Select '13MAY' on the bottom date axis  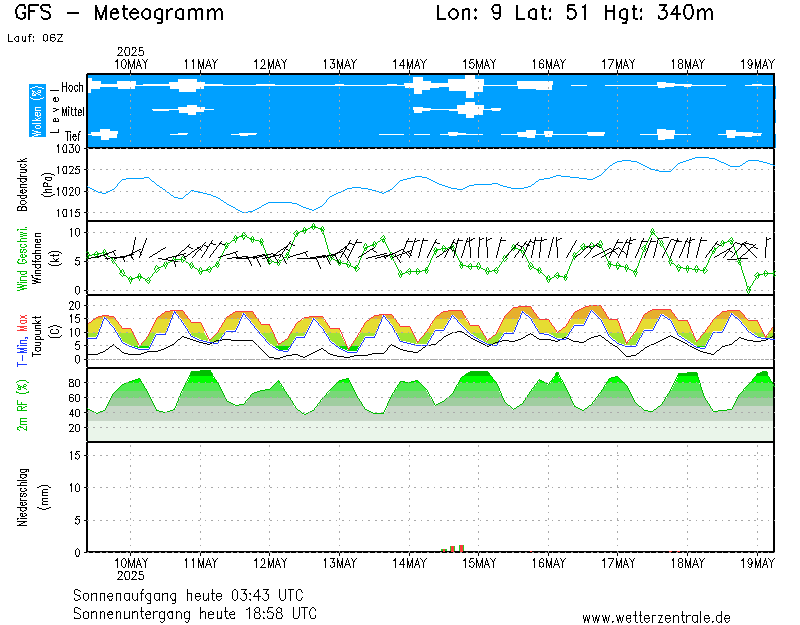(340, 563)
